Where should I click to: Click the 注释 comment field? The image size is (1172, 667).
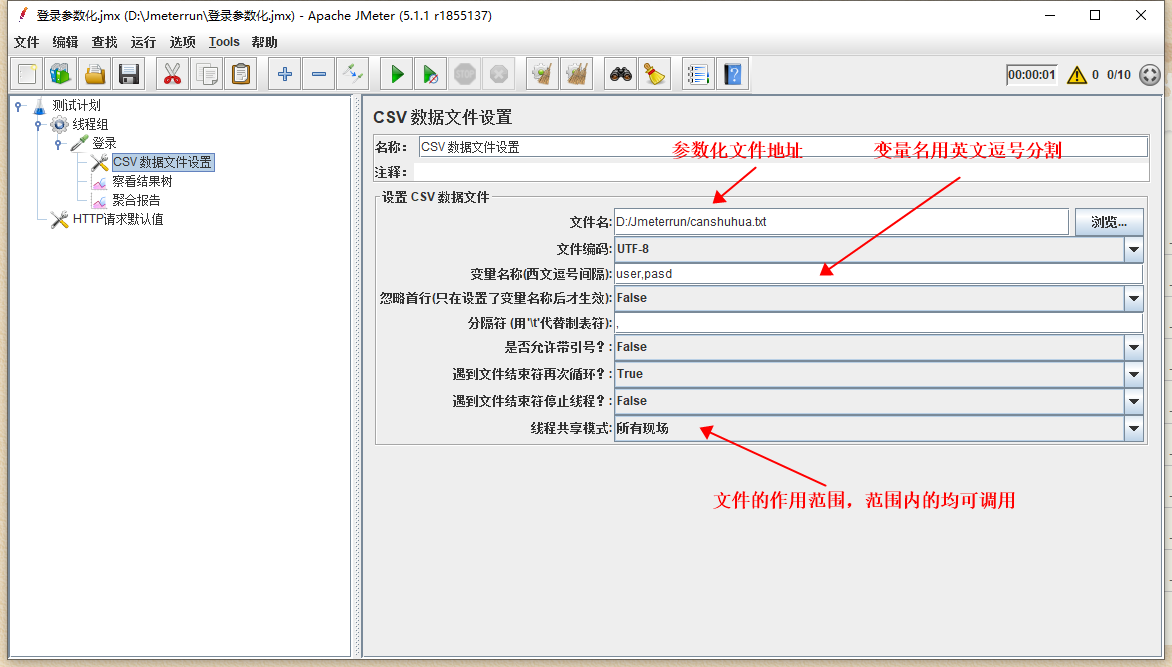(x=781, y=172)
